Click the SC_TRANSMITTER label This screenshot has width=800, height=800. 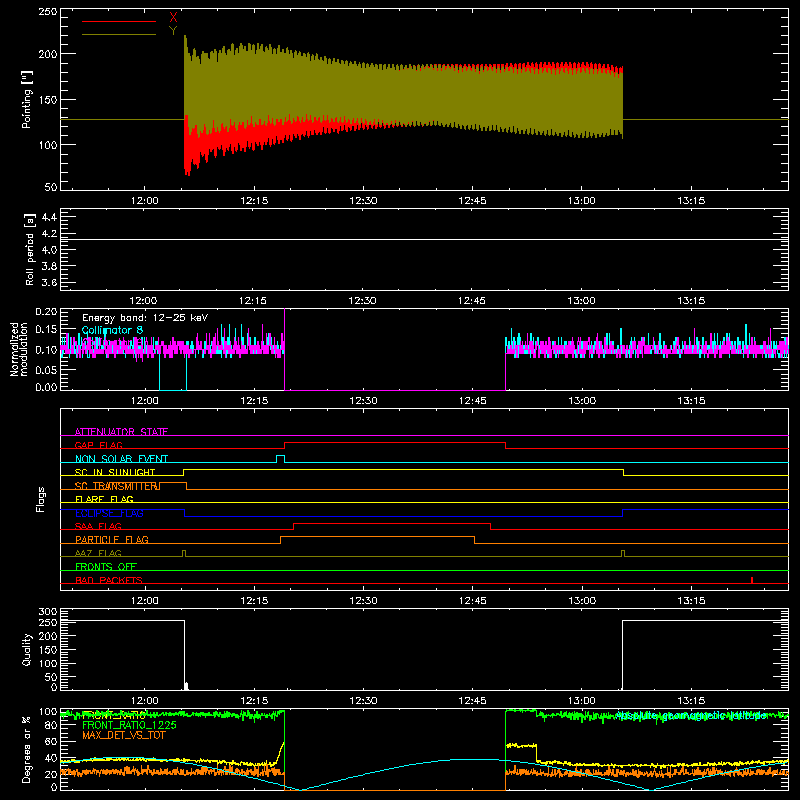point(116,486)
